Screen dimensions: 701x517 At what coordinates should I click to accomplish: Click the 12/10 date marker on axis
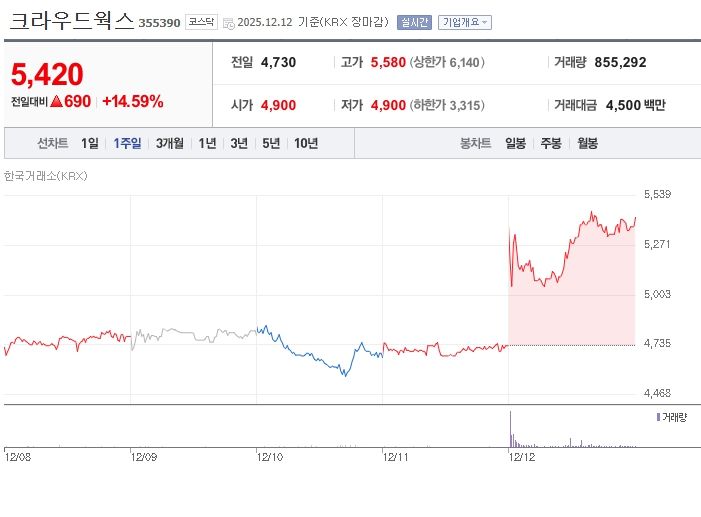click(270, 456)
